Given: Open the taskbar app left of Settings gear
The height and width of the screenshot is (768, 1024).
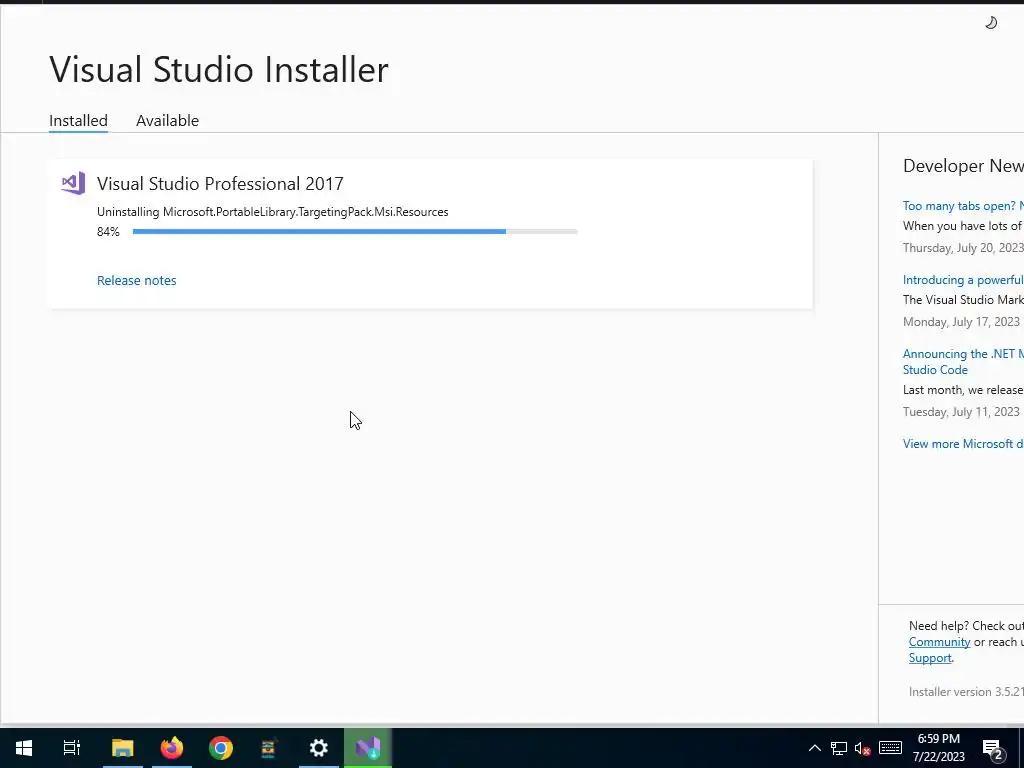Looking at the screenshot, I should click(269, 748).
